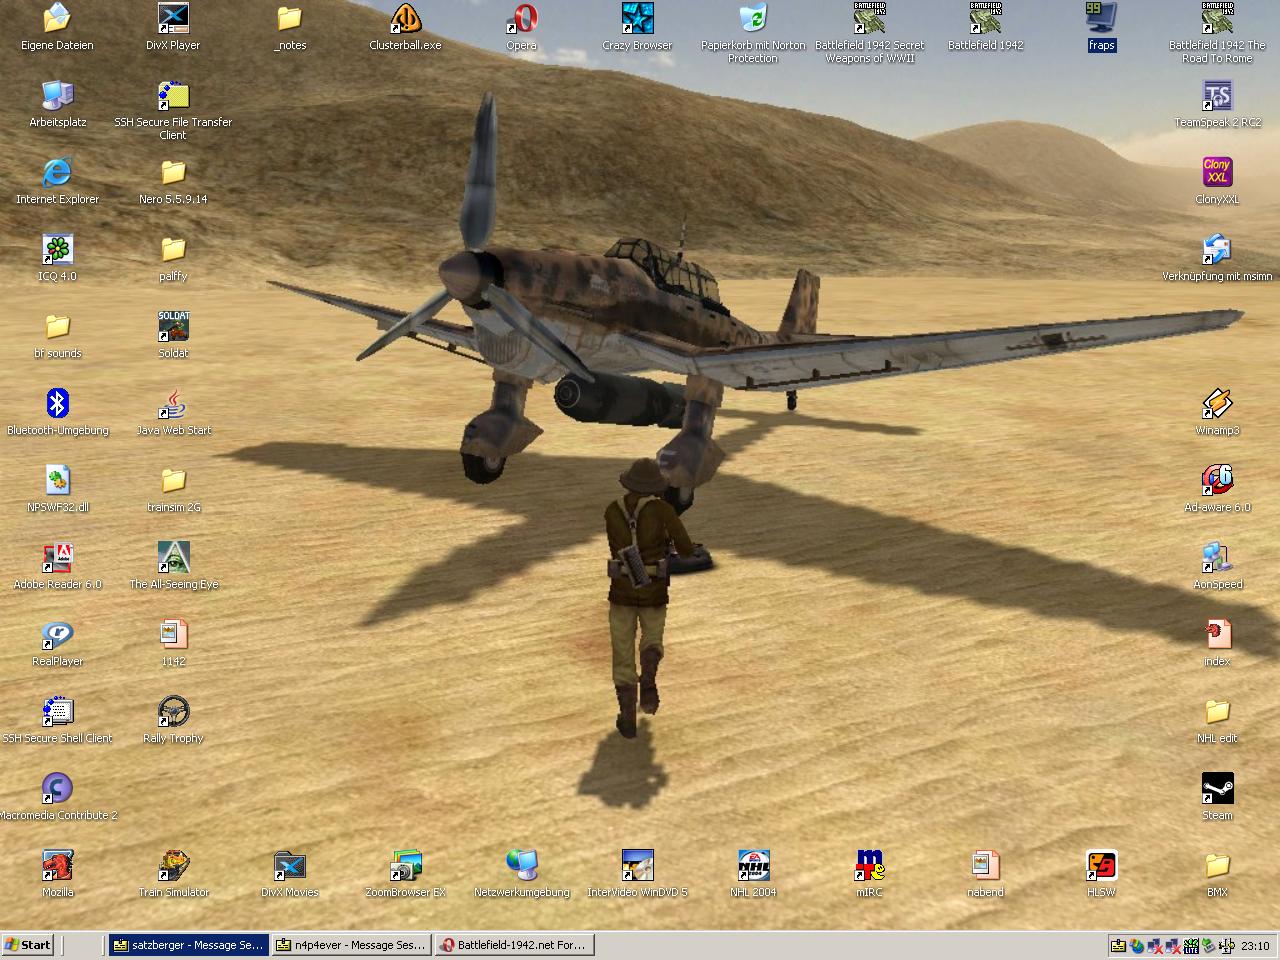Open mIRC chat client
Screen dimensions: 1280x960
[869, 874]
